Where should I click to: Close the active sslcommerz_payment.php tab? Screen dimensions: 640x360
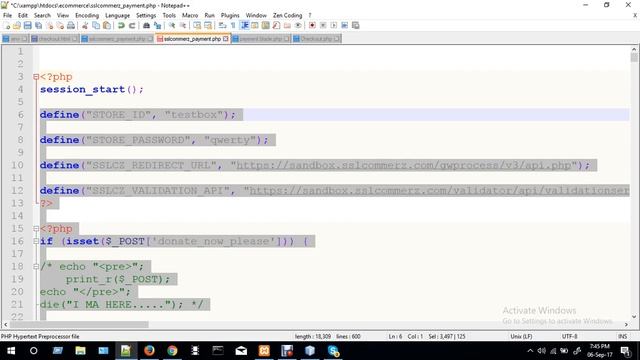(x=226, y=39)
